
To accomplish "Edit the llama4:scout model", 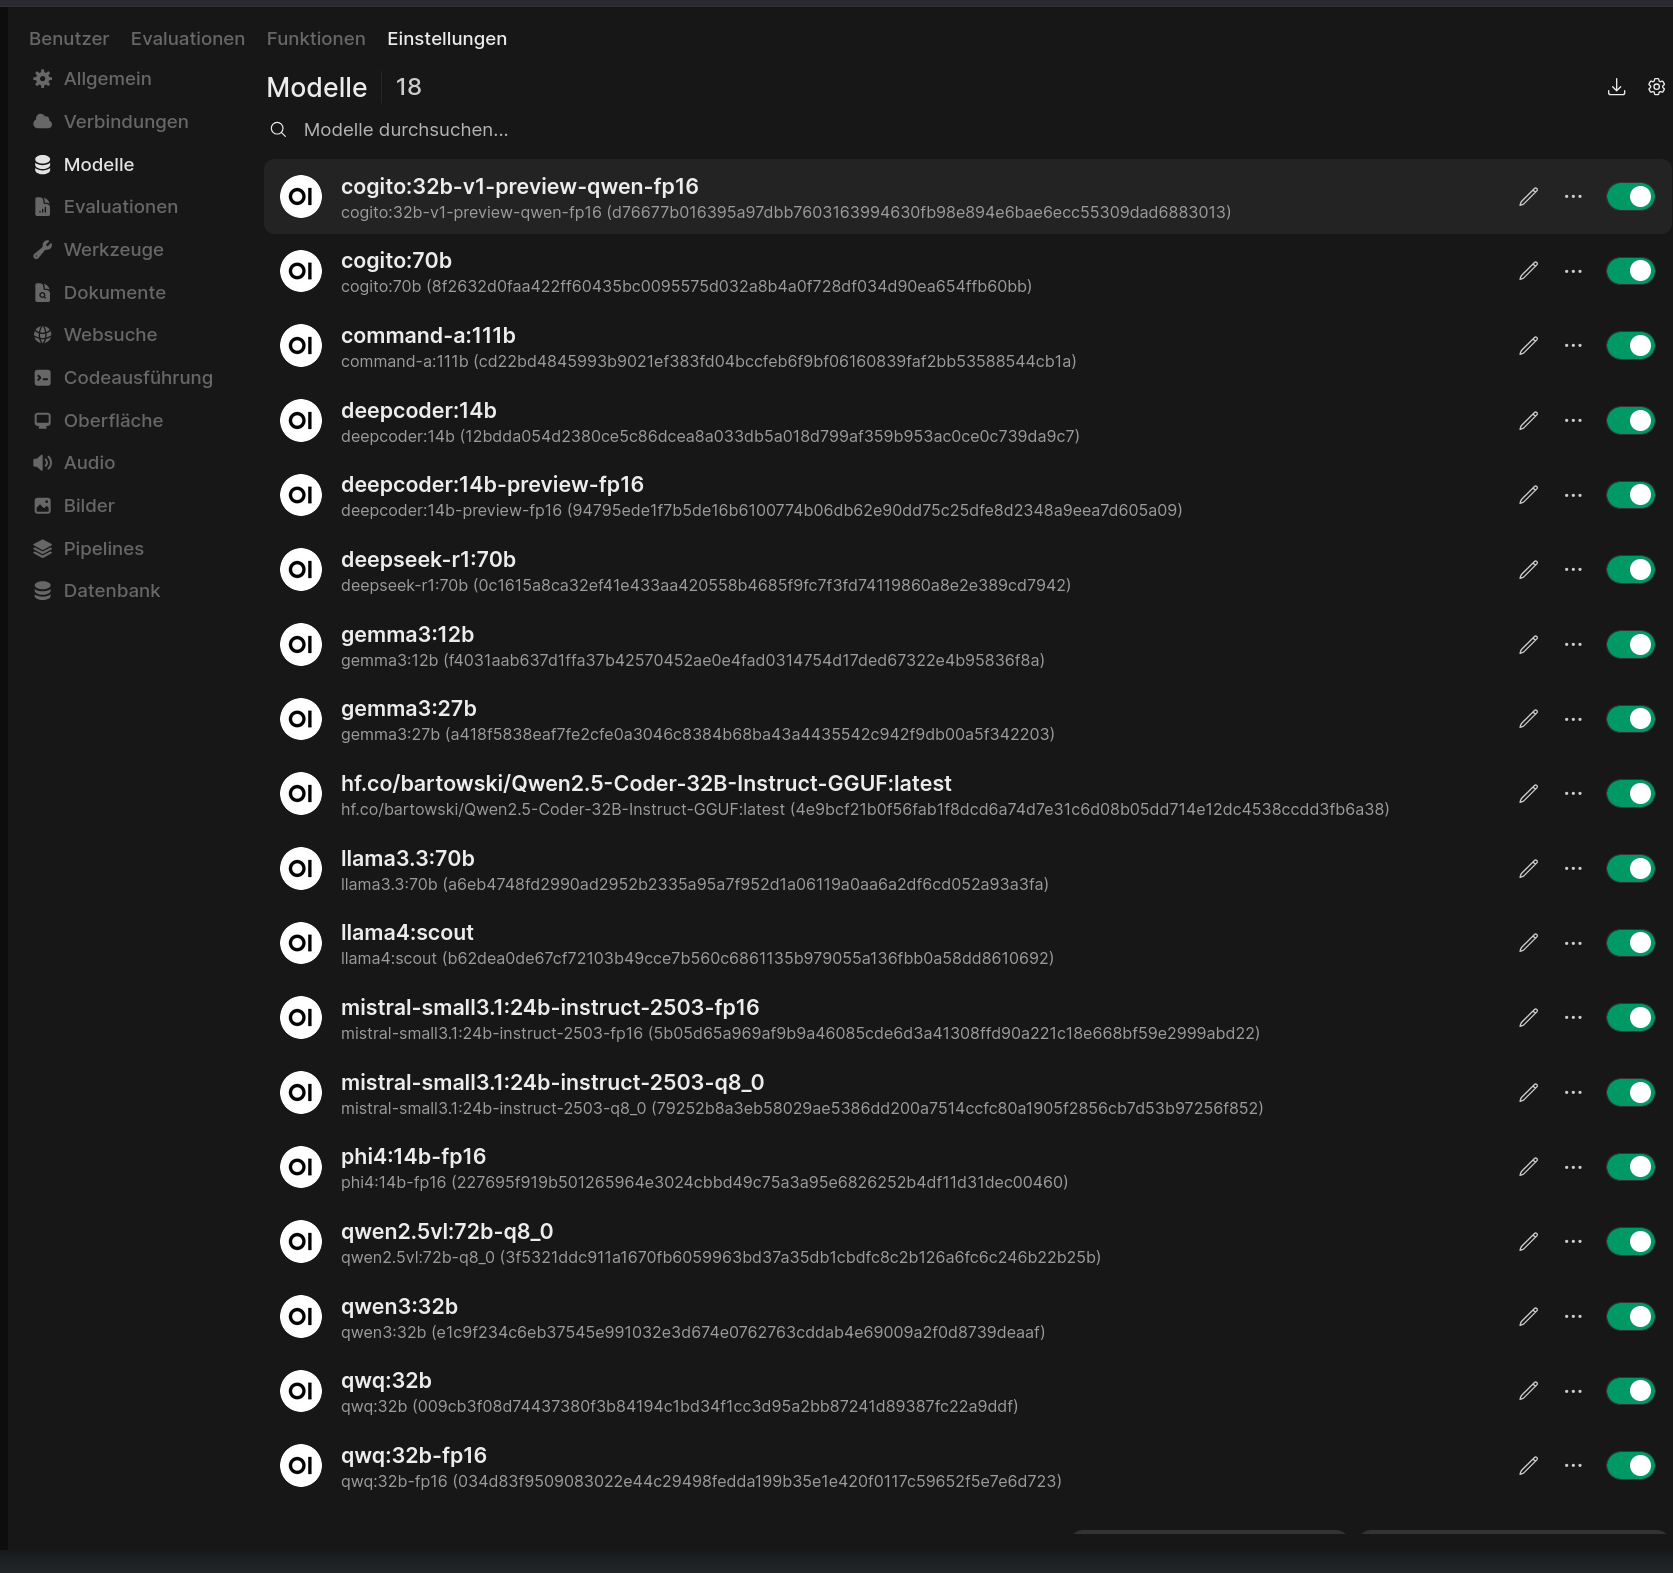I will 1528,943.
